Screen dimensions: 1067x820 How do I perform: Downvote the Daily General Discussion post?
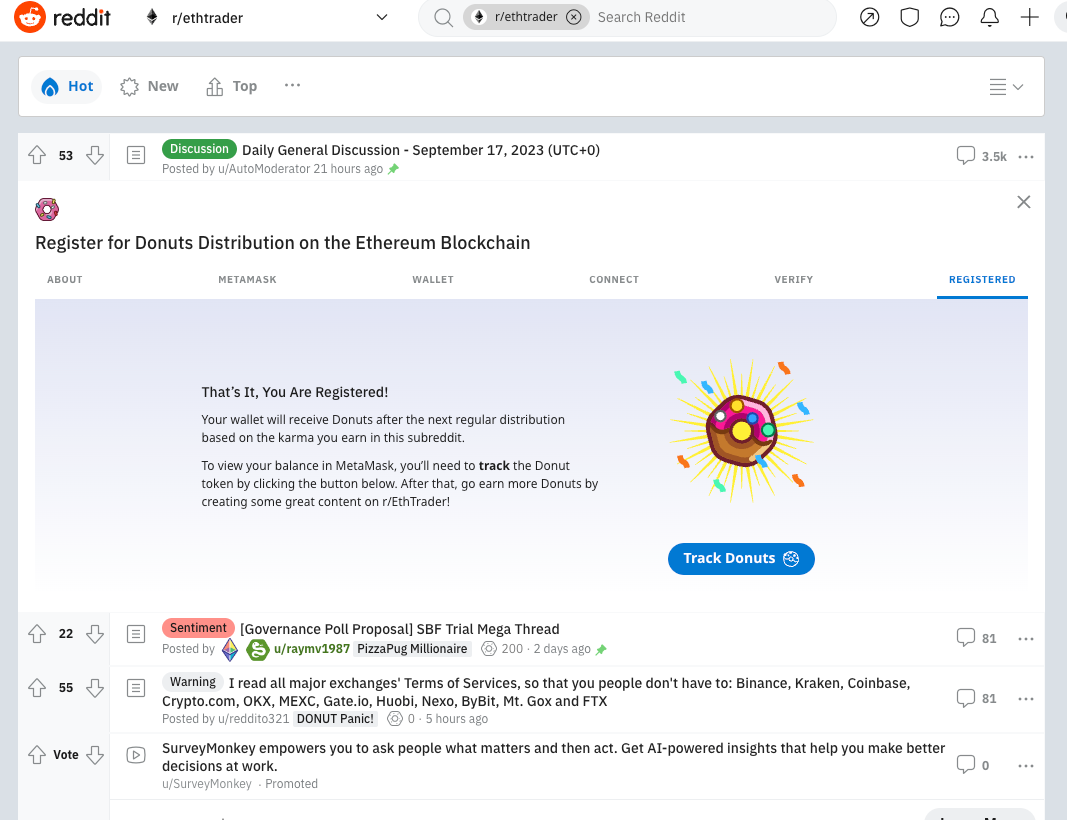(95, 155)
